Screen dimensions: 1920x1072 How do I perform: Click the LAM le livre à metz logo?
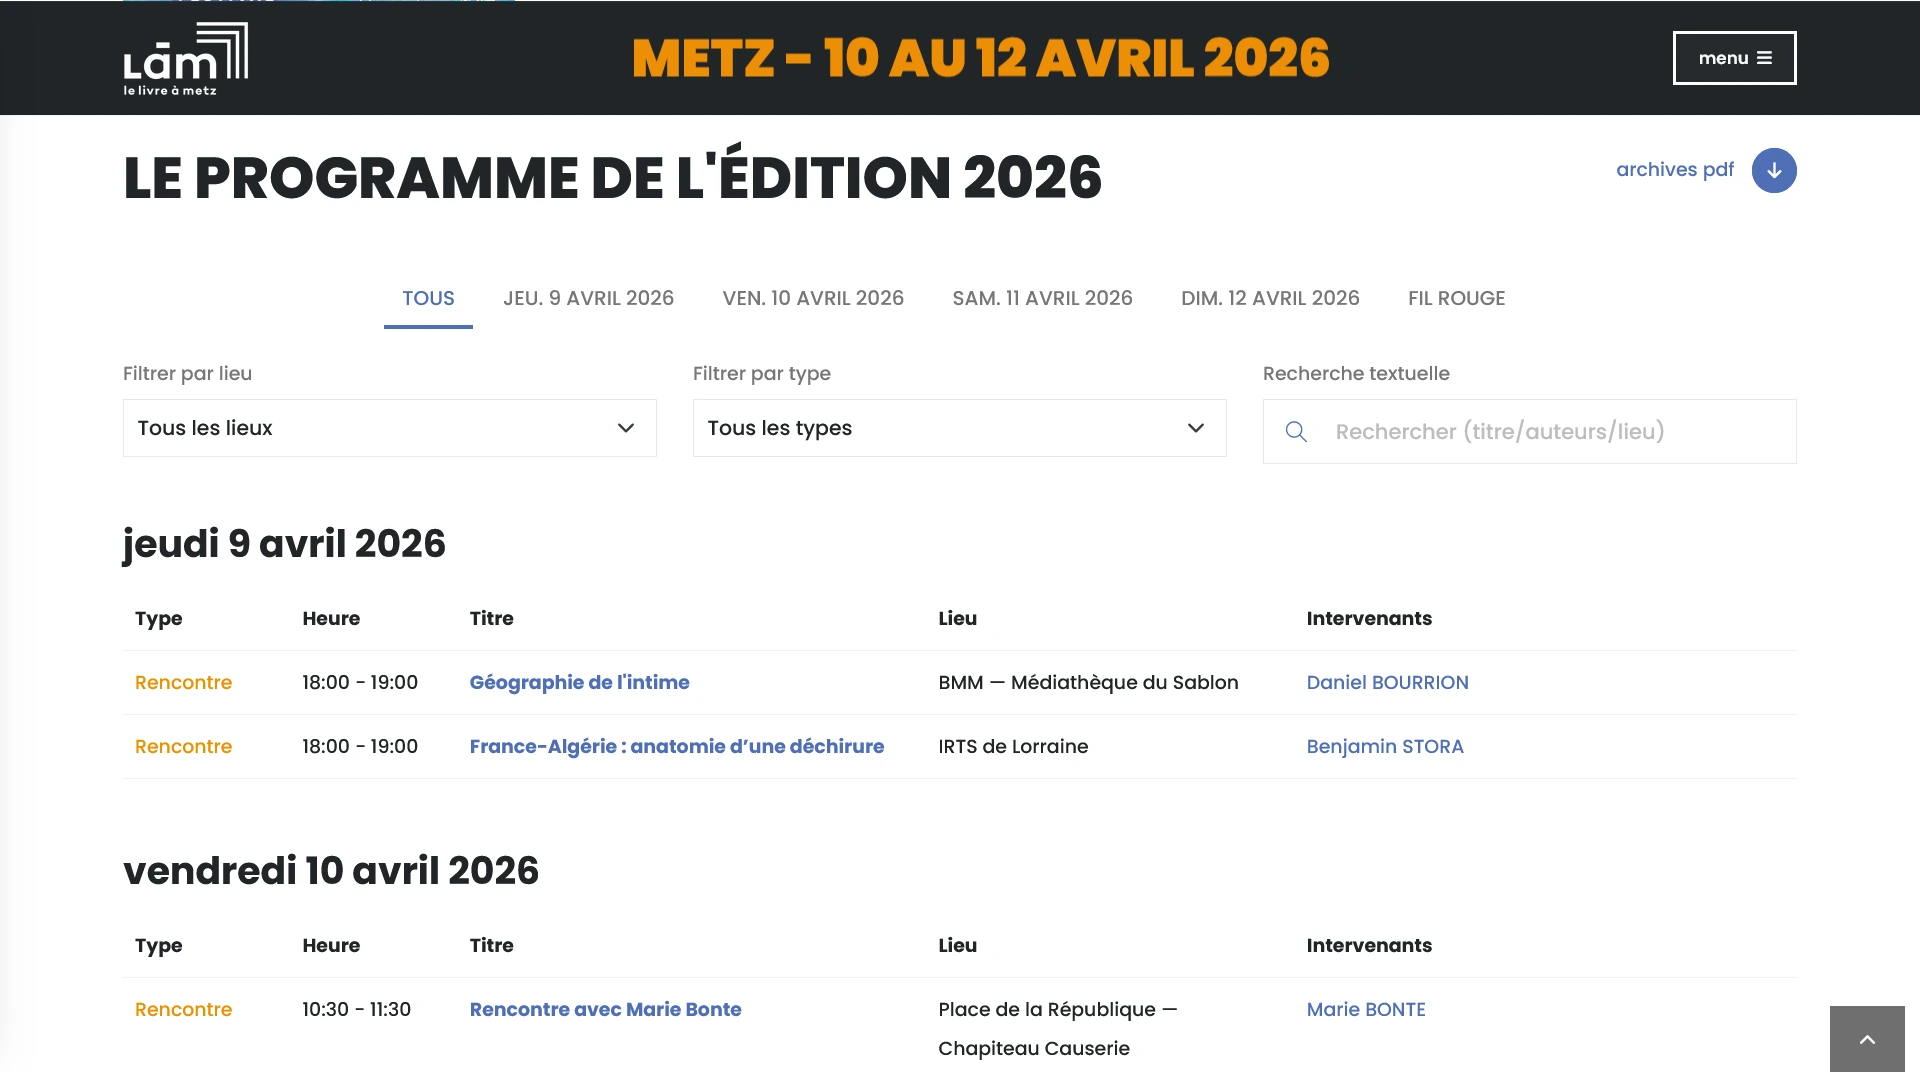tap(185, 59)
